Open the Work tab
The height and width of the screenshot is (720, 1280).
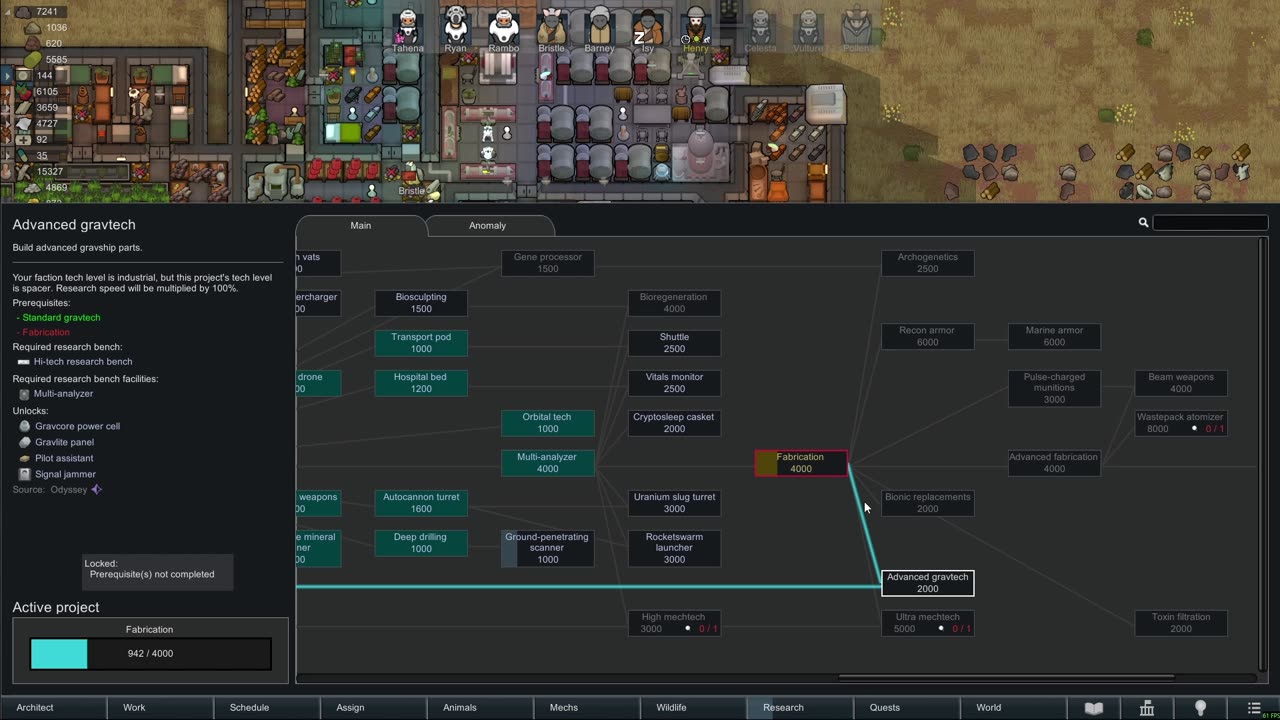[x=160, y=708]
